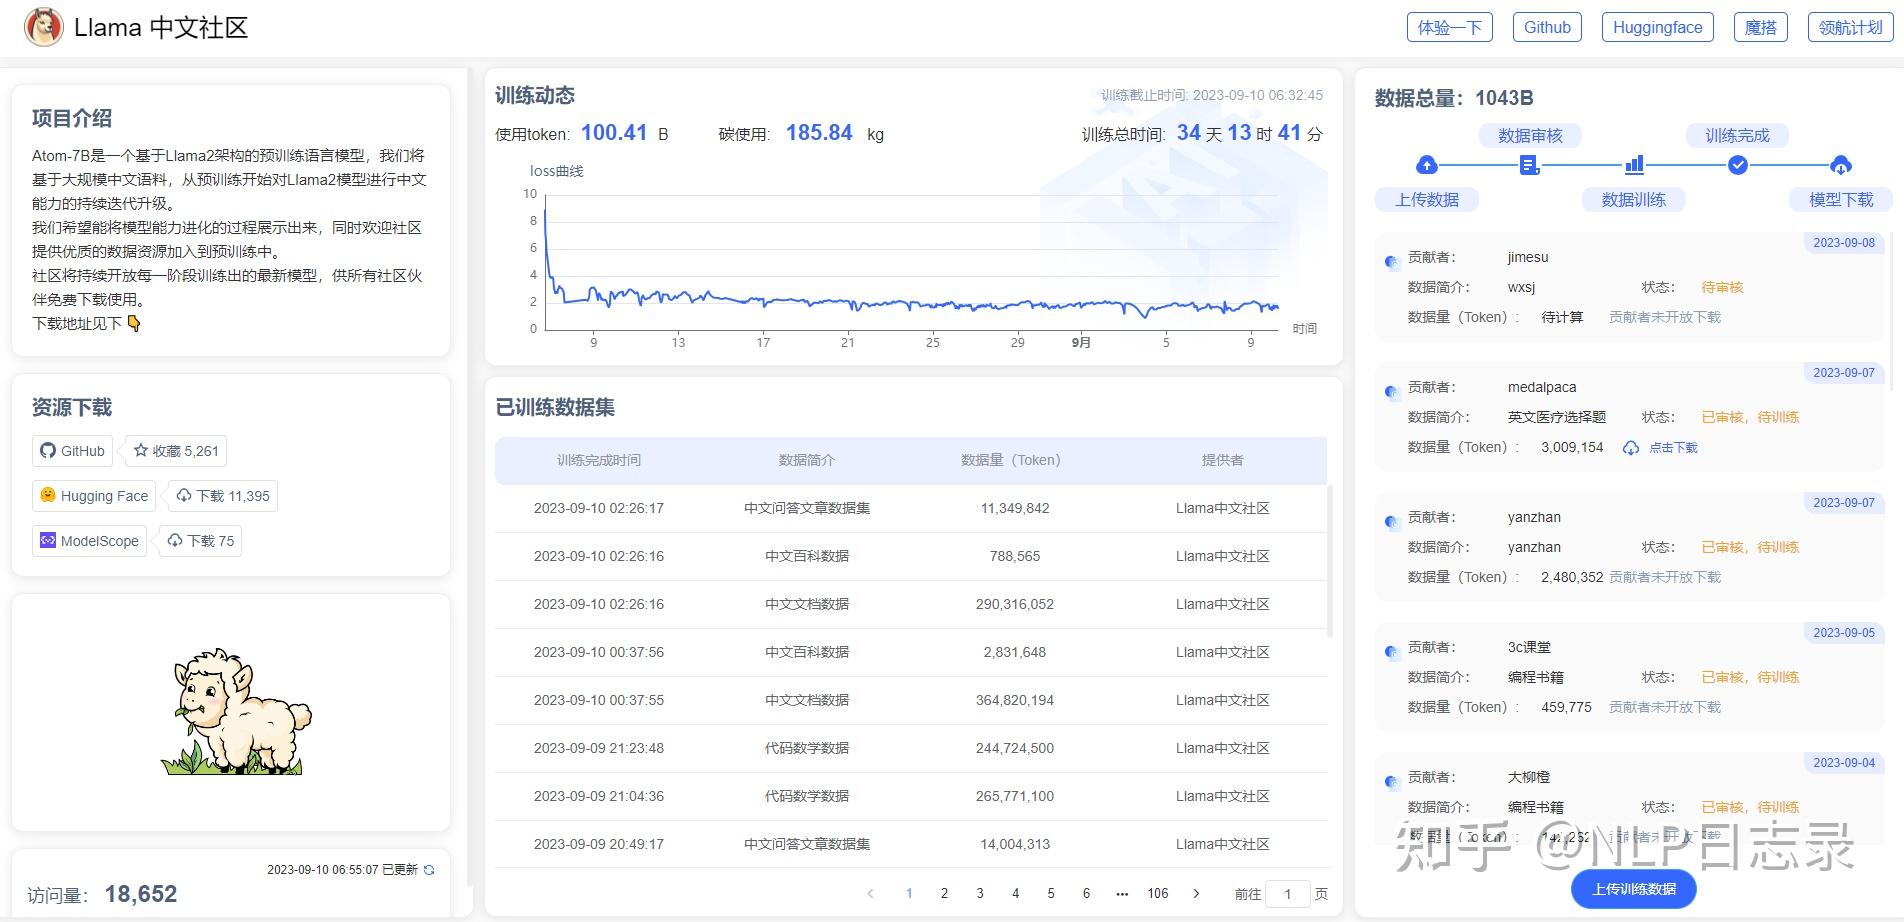Click the 14,004,313 token count cell
This screenshot has width=1904, height=922.
1015,844
